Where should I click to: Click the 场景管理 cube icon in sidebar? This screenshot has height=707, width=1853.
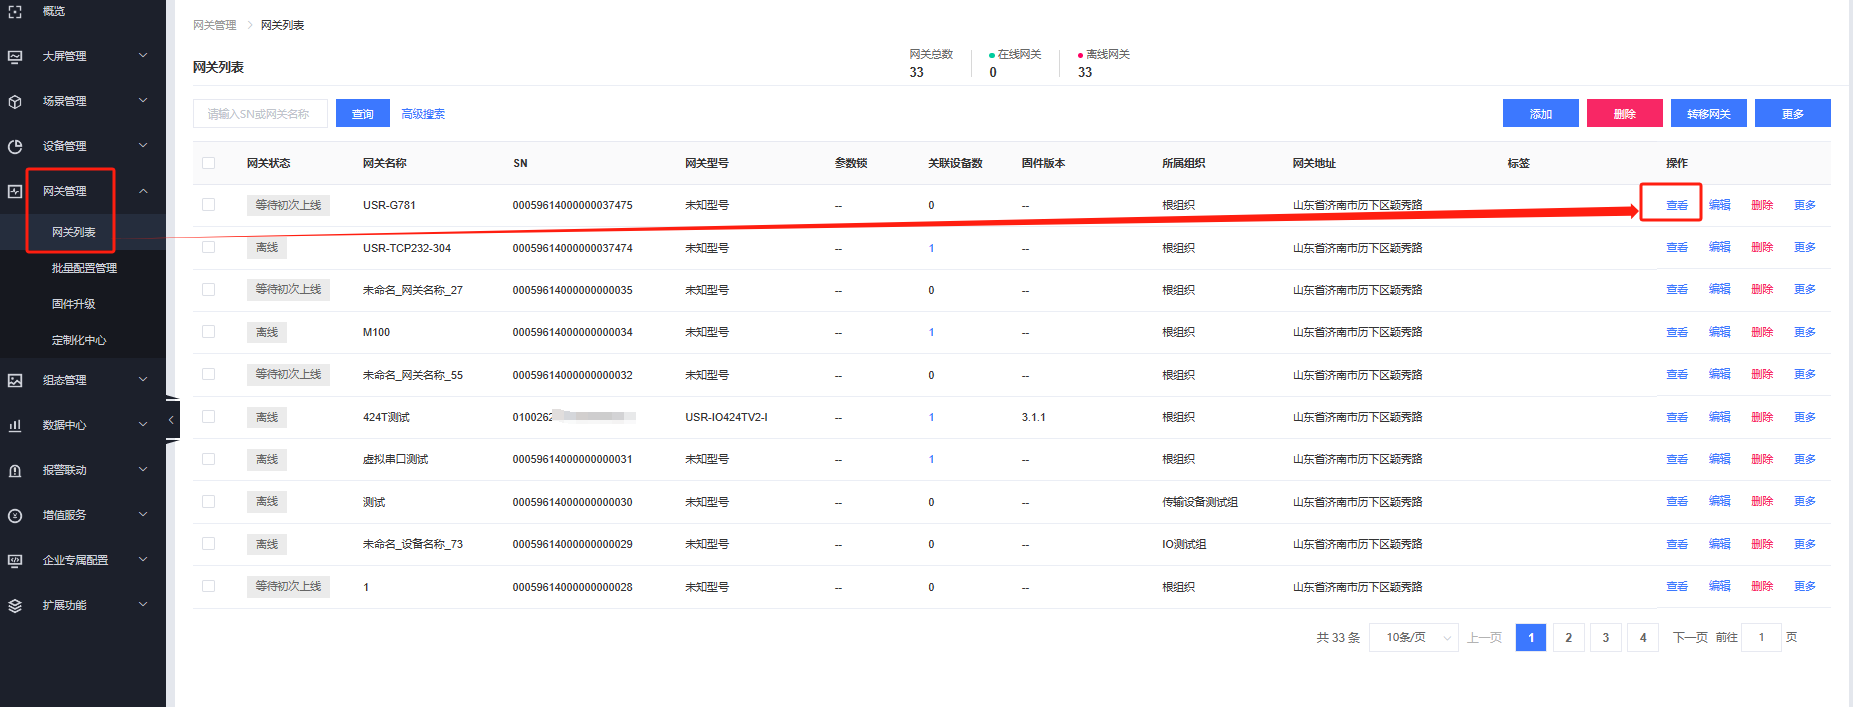[15, 102]
